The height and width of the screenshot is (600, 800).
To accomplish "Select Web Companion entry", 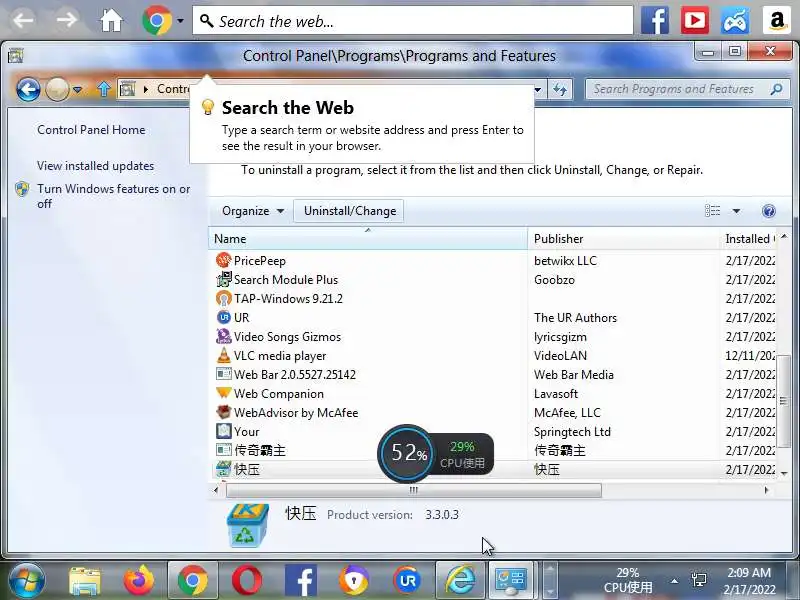I will tap(495, 393).
